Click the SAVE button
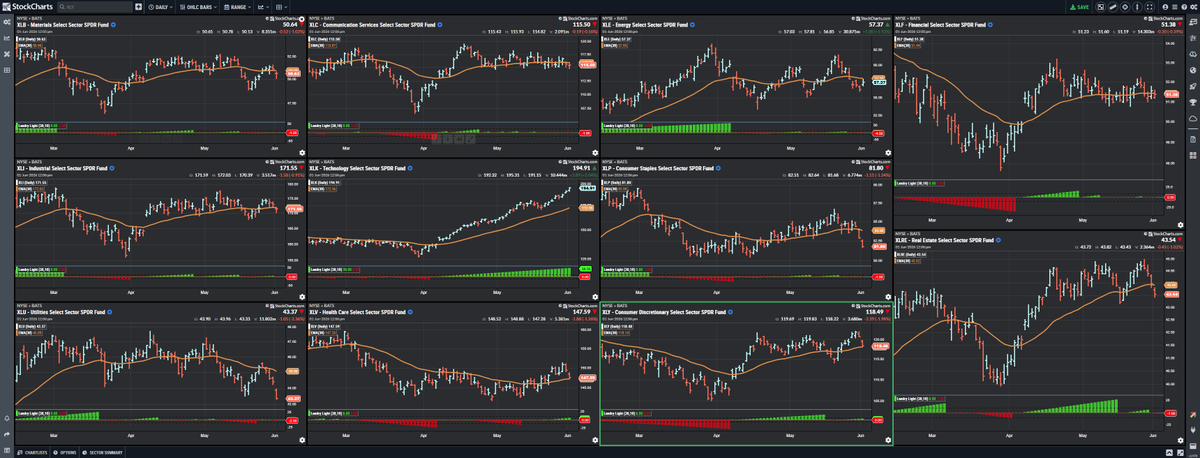 (1079, 7)
